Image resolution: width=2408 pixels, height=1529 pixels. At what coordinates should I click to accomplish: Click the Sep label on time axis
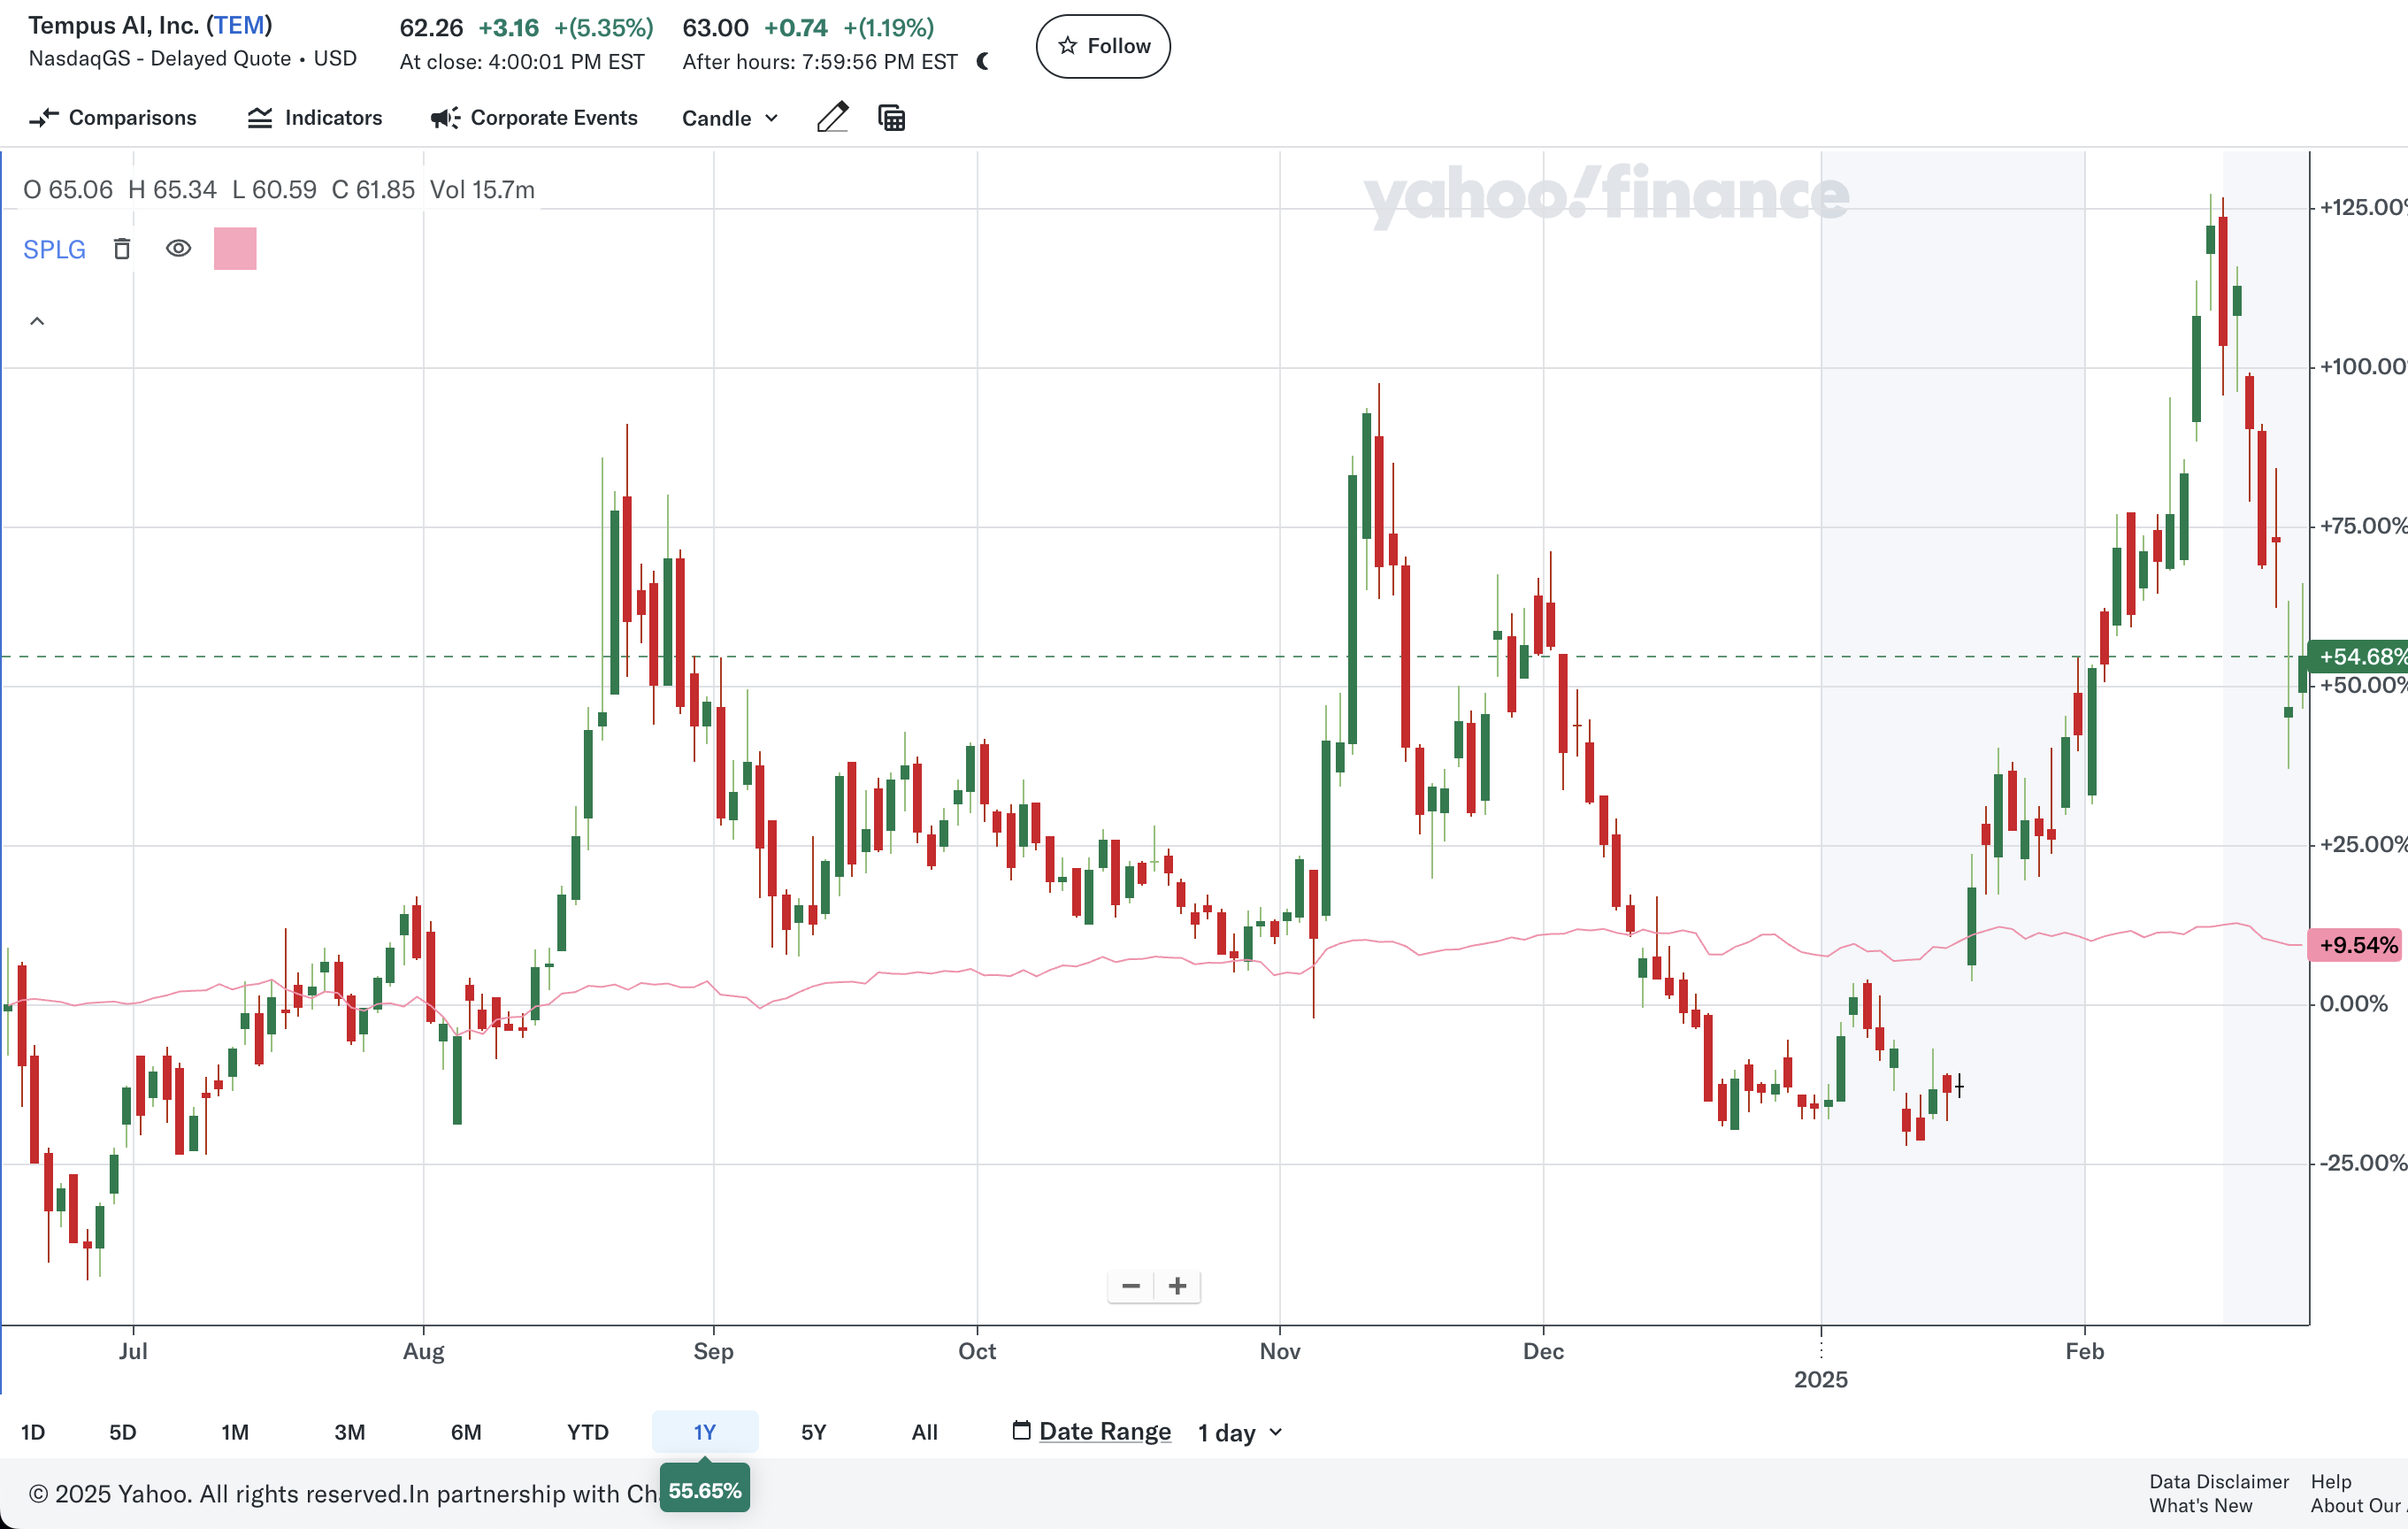(713, 1352)
